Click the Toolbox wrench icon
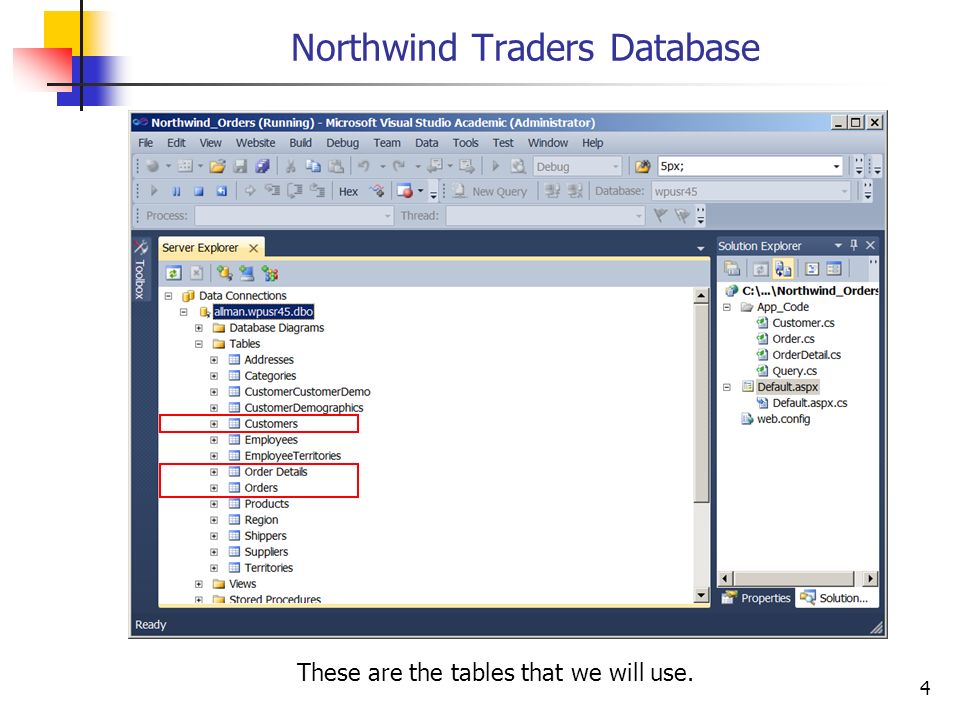The height and width of the screenshot is (720, 960). [140, 247]
